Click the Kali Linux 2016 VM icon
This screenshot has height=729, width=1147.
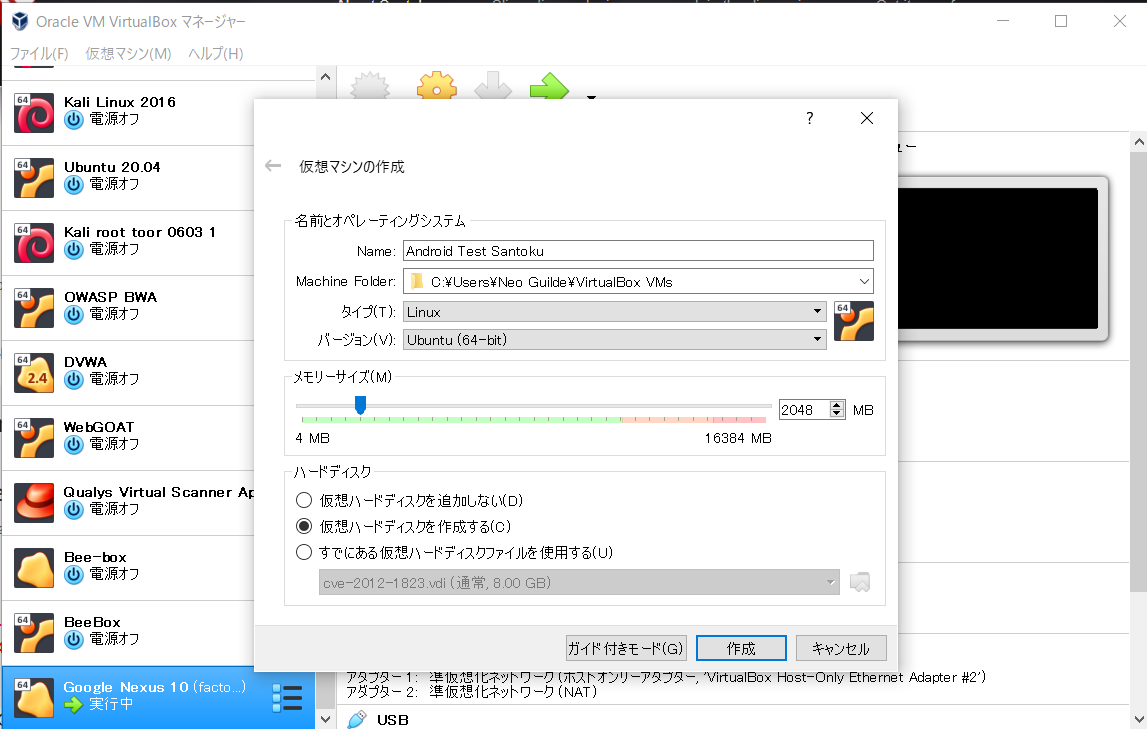click(x=34, y=113)
